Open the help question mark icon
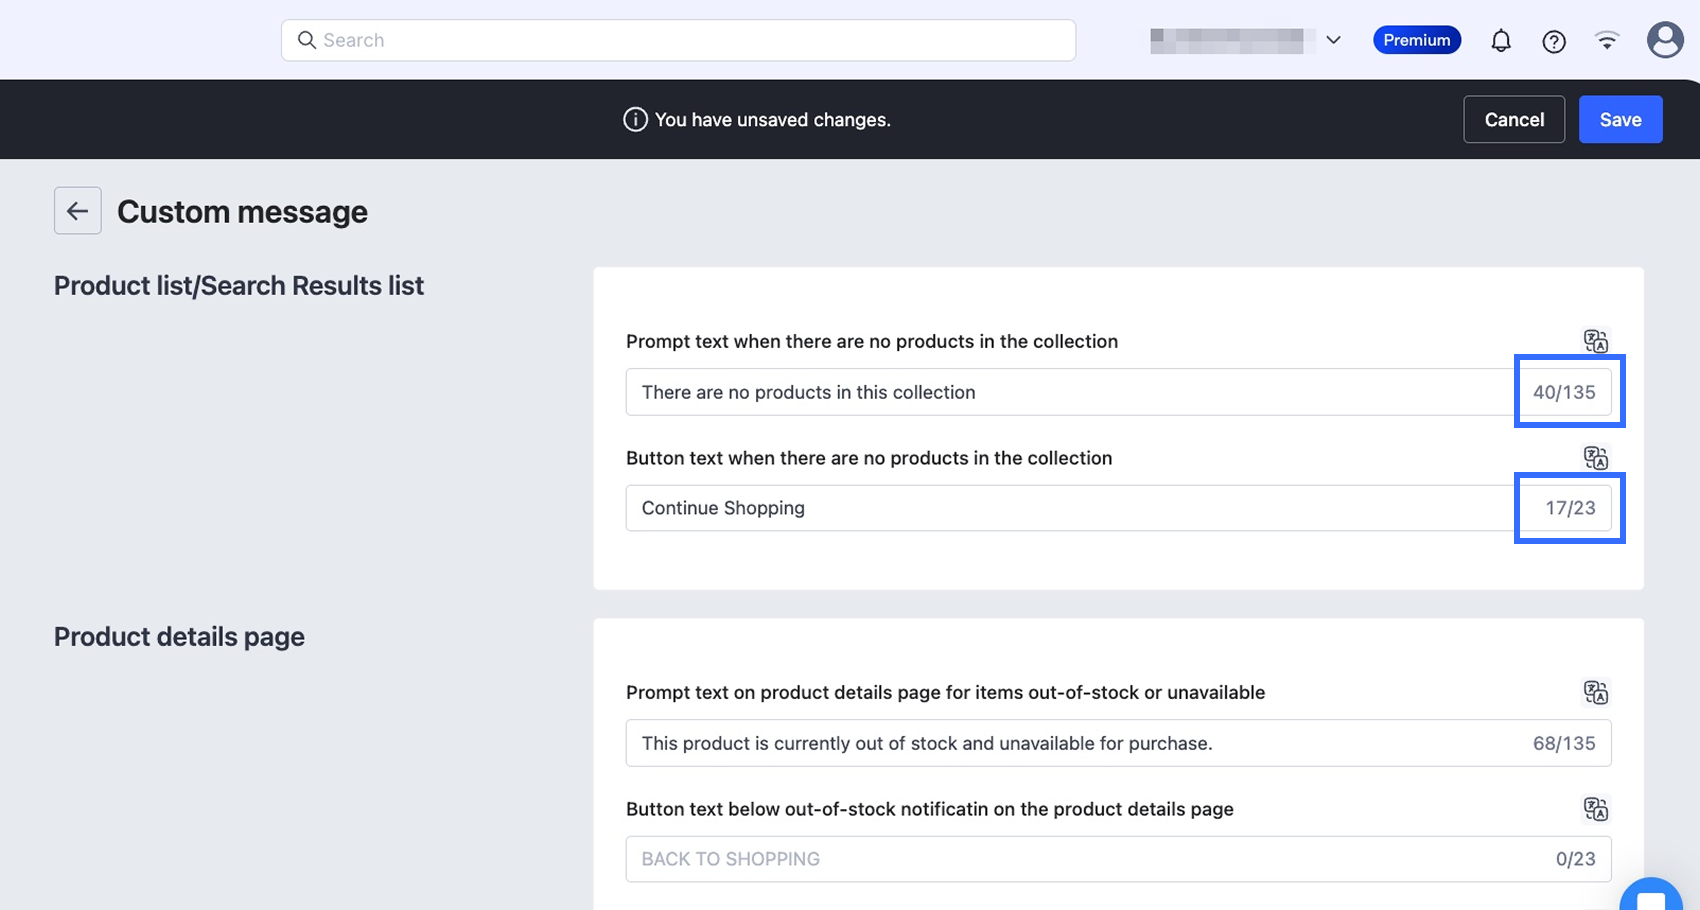The width and height of the screenshot is (1700, 910). [1553, 41]
